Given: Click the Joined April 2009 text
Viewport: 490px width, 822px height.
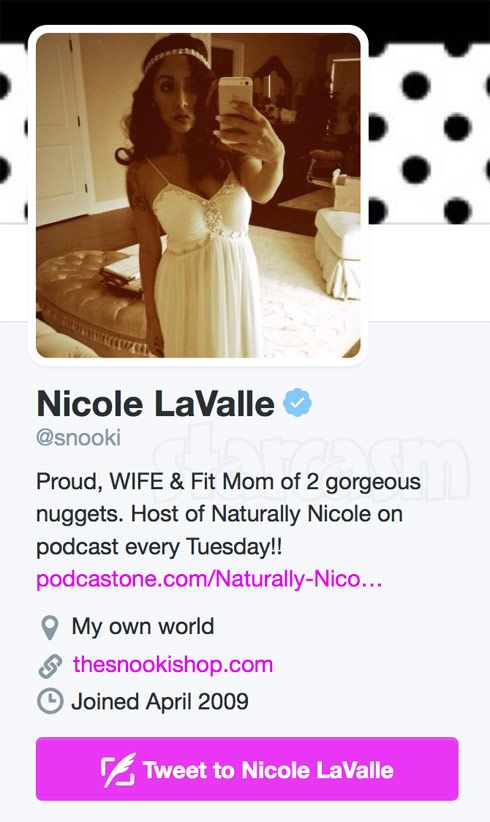Looking at the screenshot, I should click(160, 701).
